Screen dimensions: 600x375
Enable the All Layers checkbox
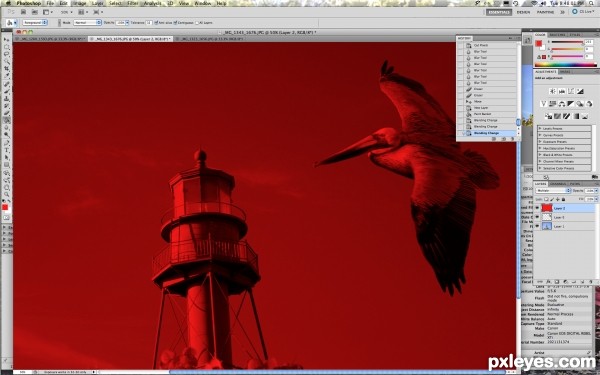pyautogui.click(x=197, y=23)
